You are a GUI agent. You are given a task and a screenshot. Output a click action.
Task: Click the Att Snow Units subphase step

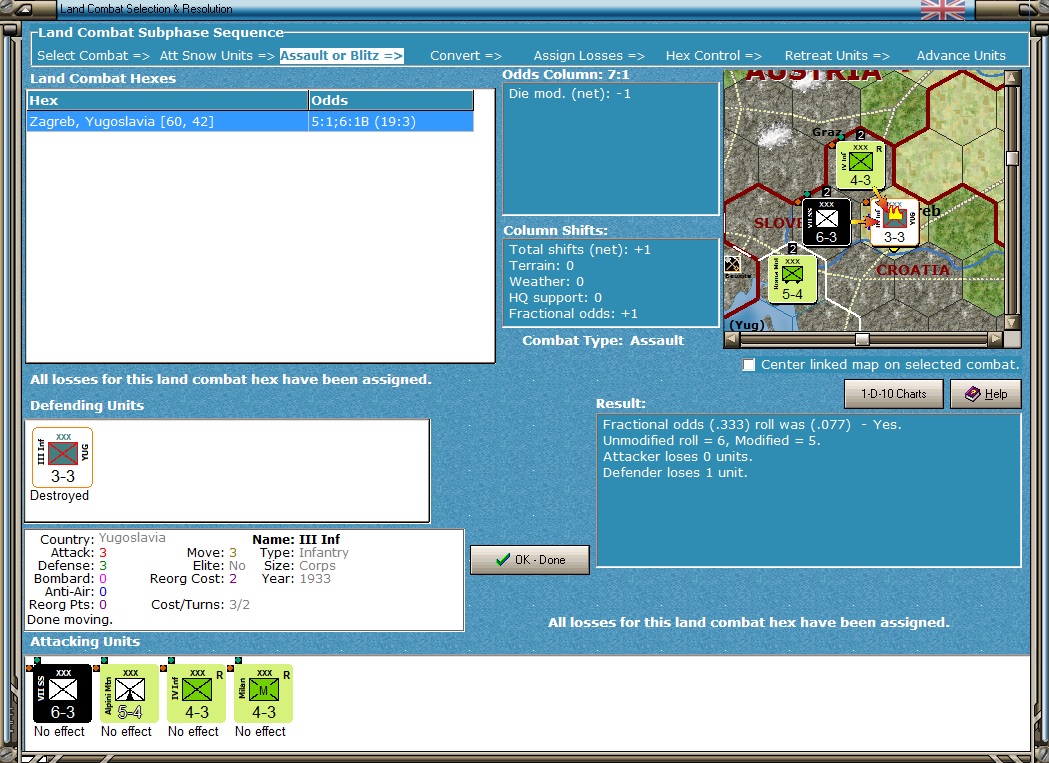click(217, 56)
